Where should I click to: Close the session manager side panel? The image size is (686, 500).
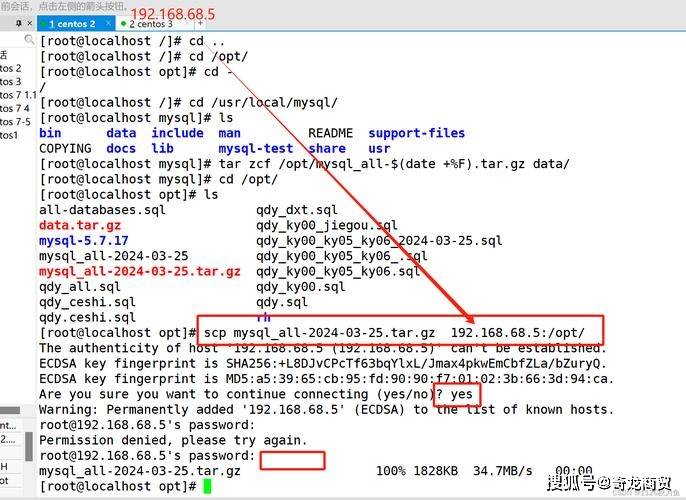[29, 23]
